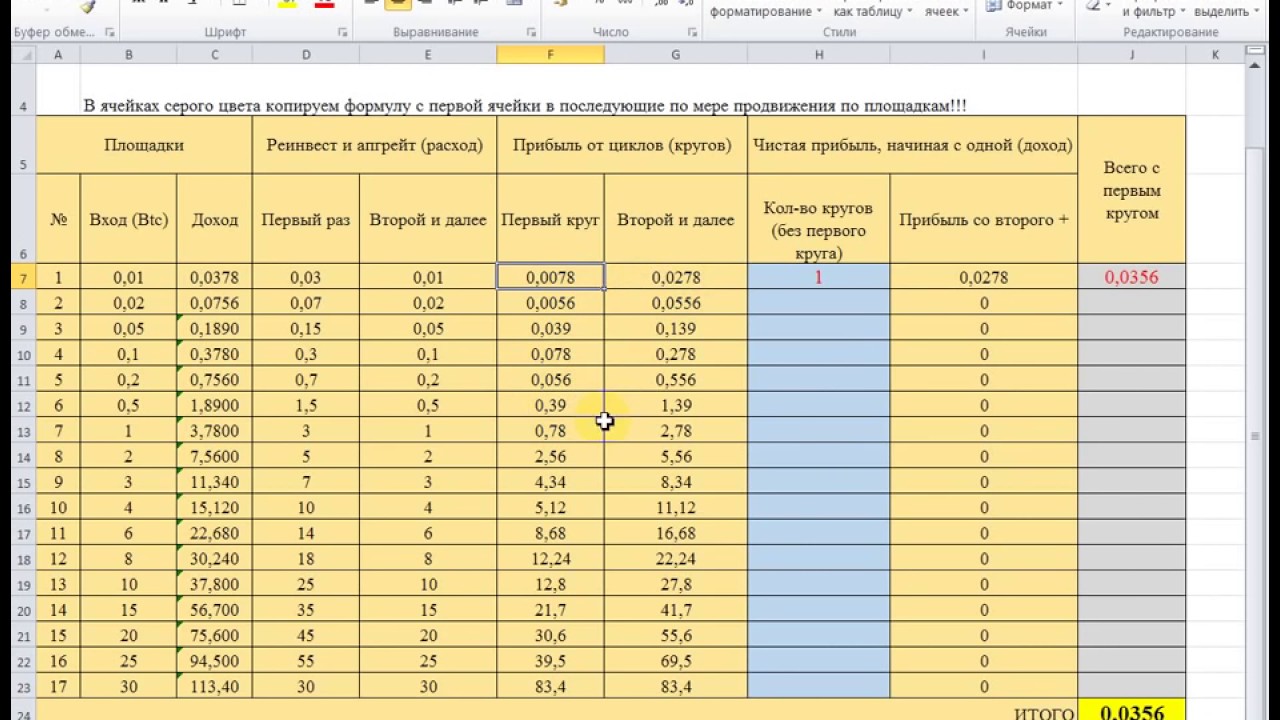Click the Вход (Btc) column heading
Screen dimensions: 1280x720
click(129, 220)
